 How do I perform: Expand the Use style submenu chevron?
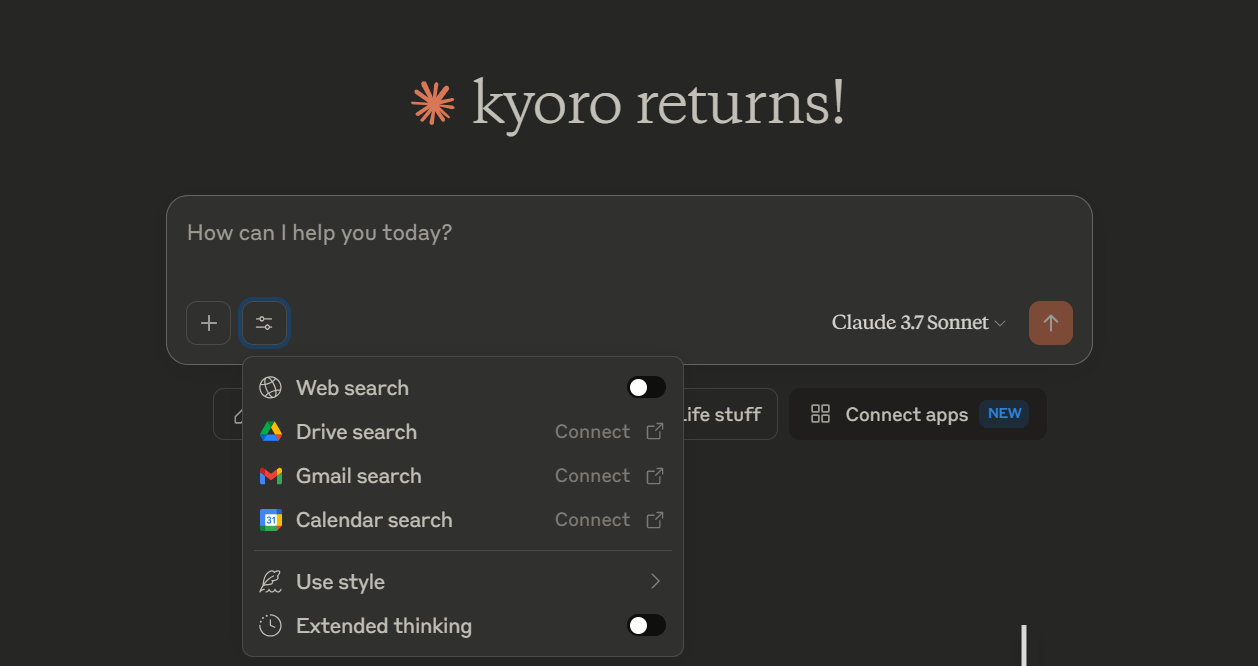[655, 582]
